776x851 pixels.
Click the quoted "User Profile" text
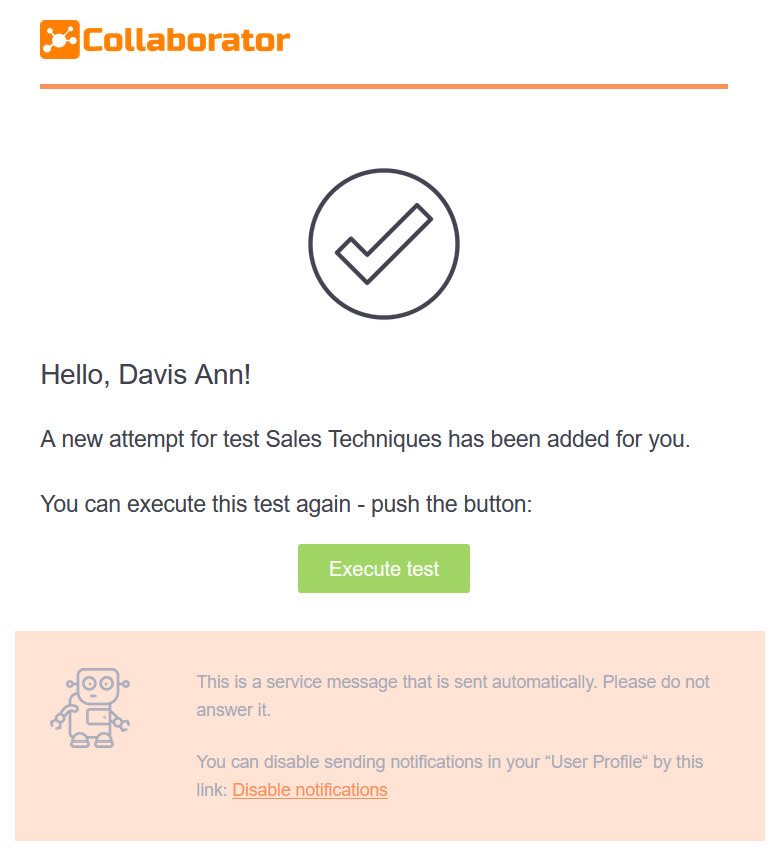586,762
